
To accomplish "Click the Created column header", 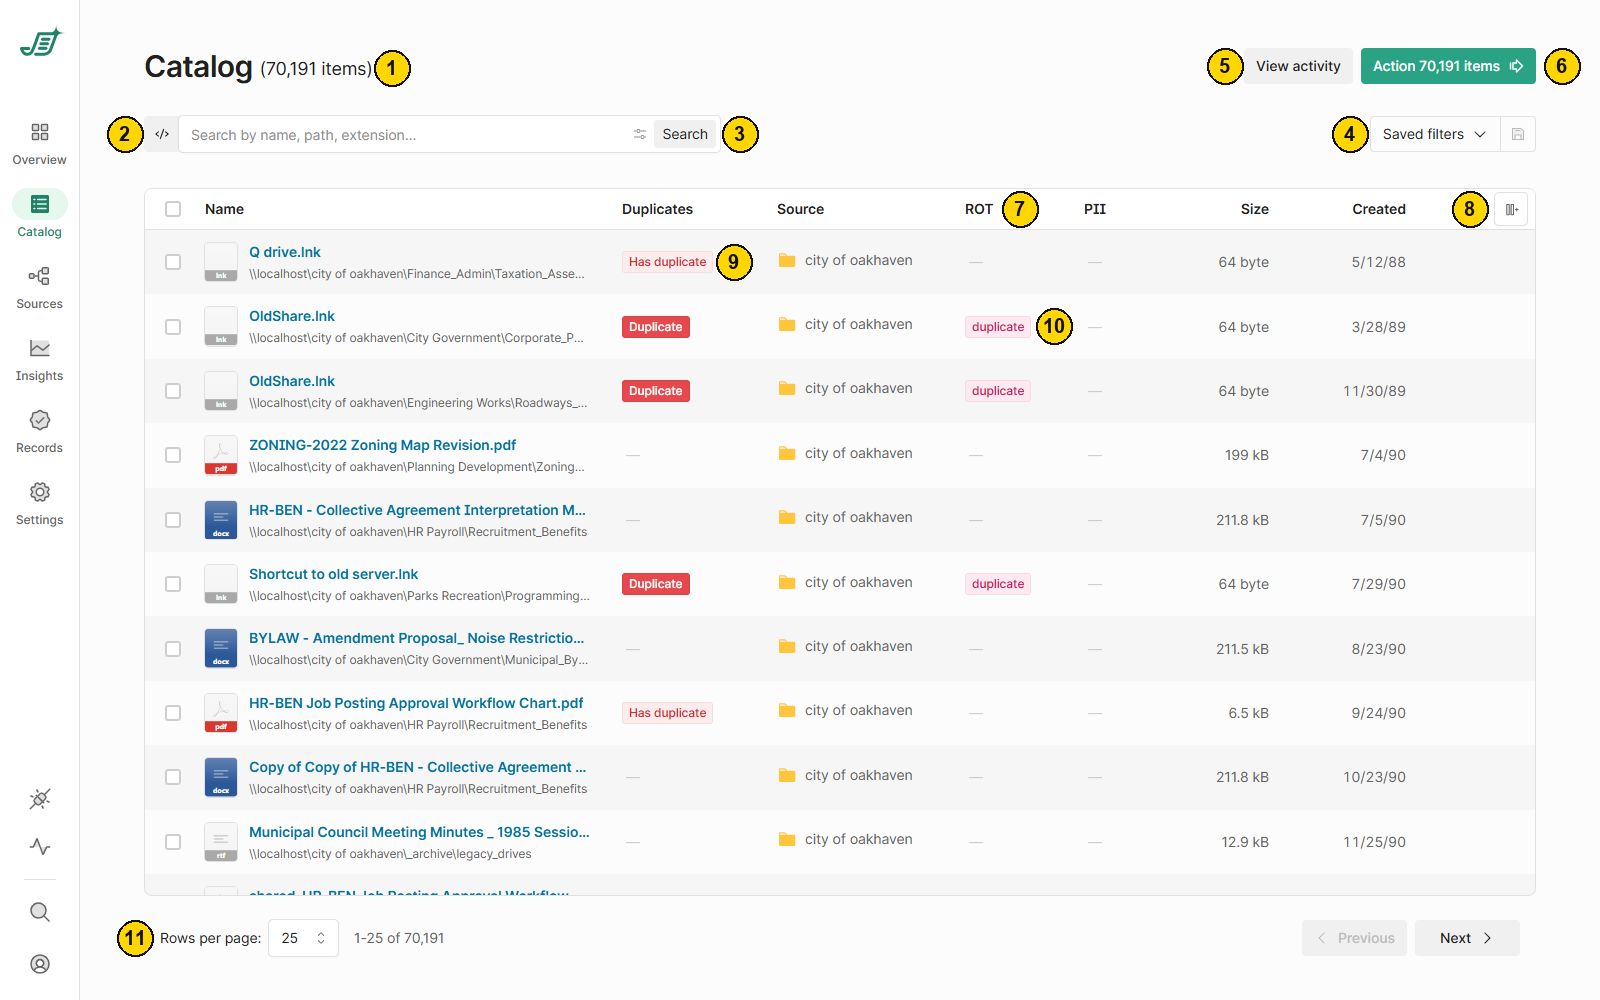I will point(1379,209).
